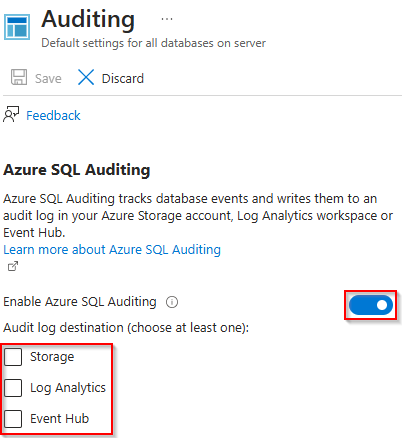Click the info icon beside Enable Azure SQL Auditing
The image size is (402, 438).
coord(172,302)
